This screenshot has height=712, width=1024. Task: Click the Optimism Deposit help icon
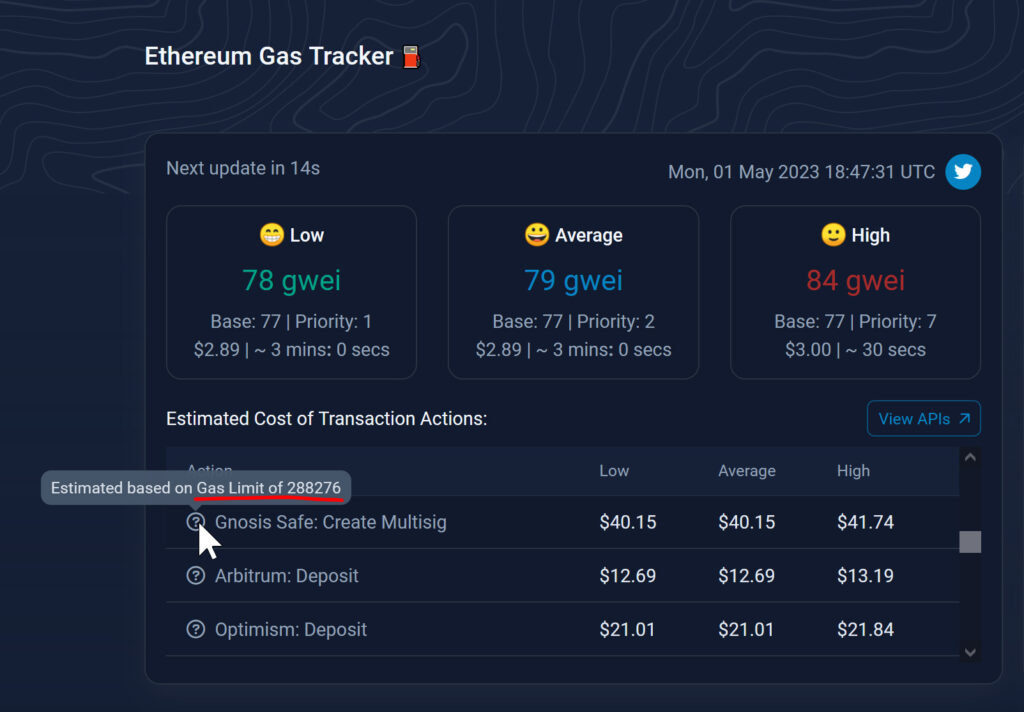point(196,630)
